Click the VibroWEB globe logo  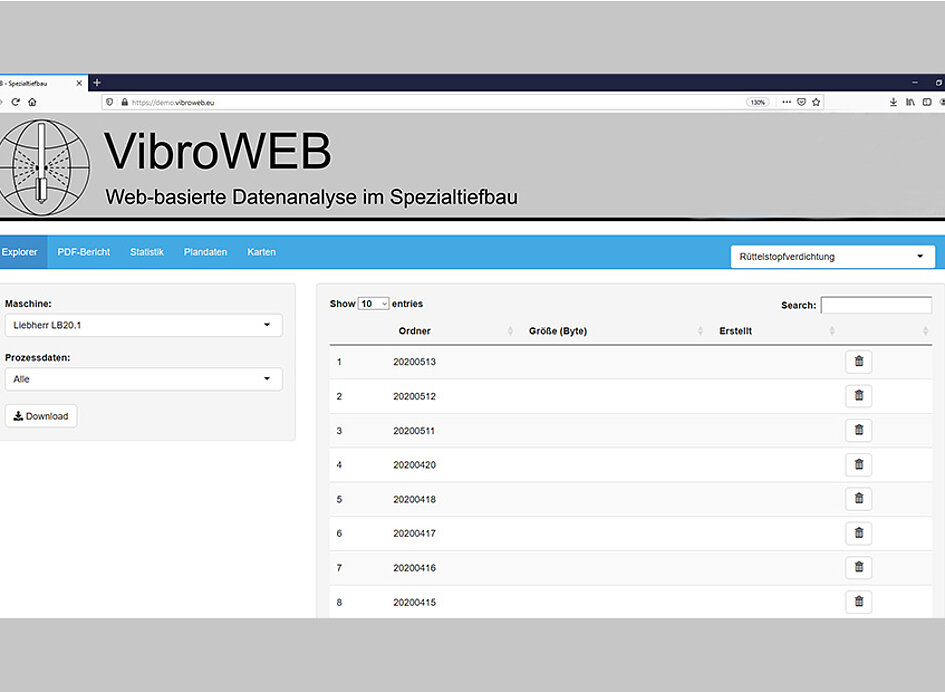coord(43,167)
